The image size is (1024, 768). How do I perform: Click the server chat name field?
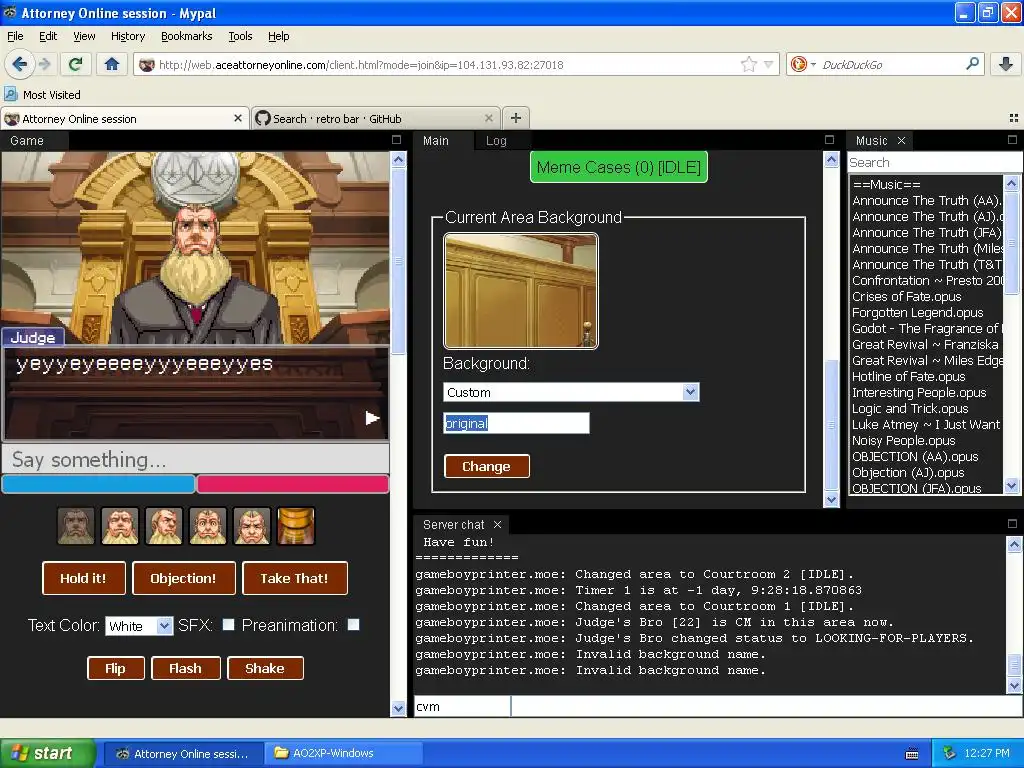click(462, 706)
